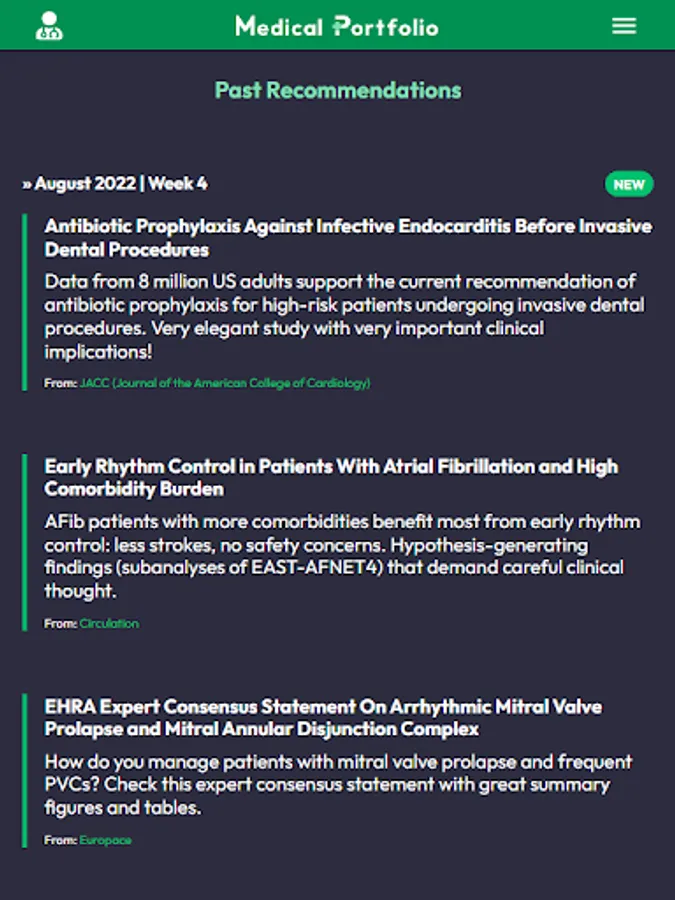The width and height of the screenshot is (675, 900).
Task: Click the From label preceding Circulation
Action: pos(60,623)
